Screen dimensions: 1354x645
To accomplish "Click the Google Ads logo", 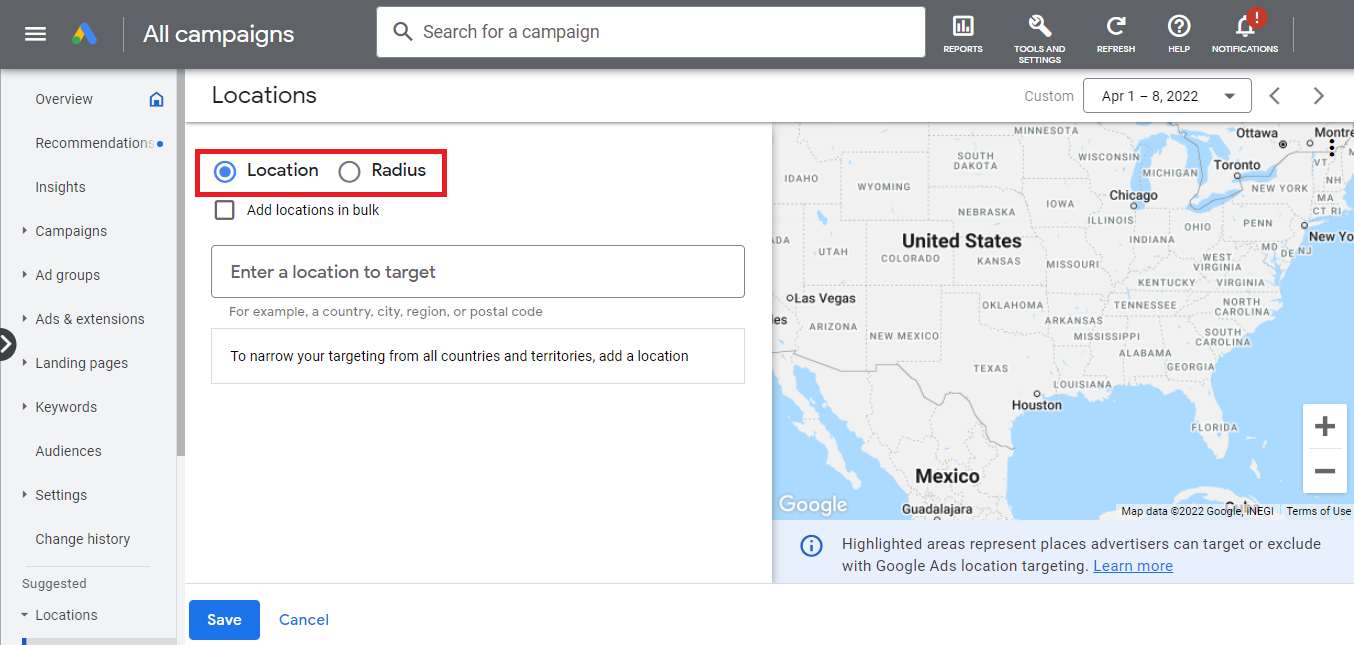I will click(x=85, y=33).
